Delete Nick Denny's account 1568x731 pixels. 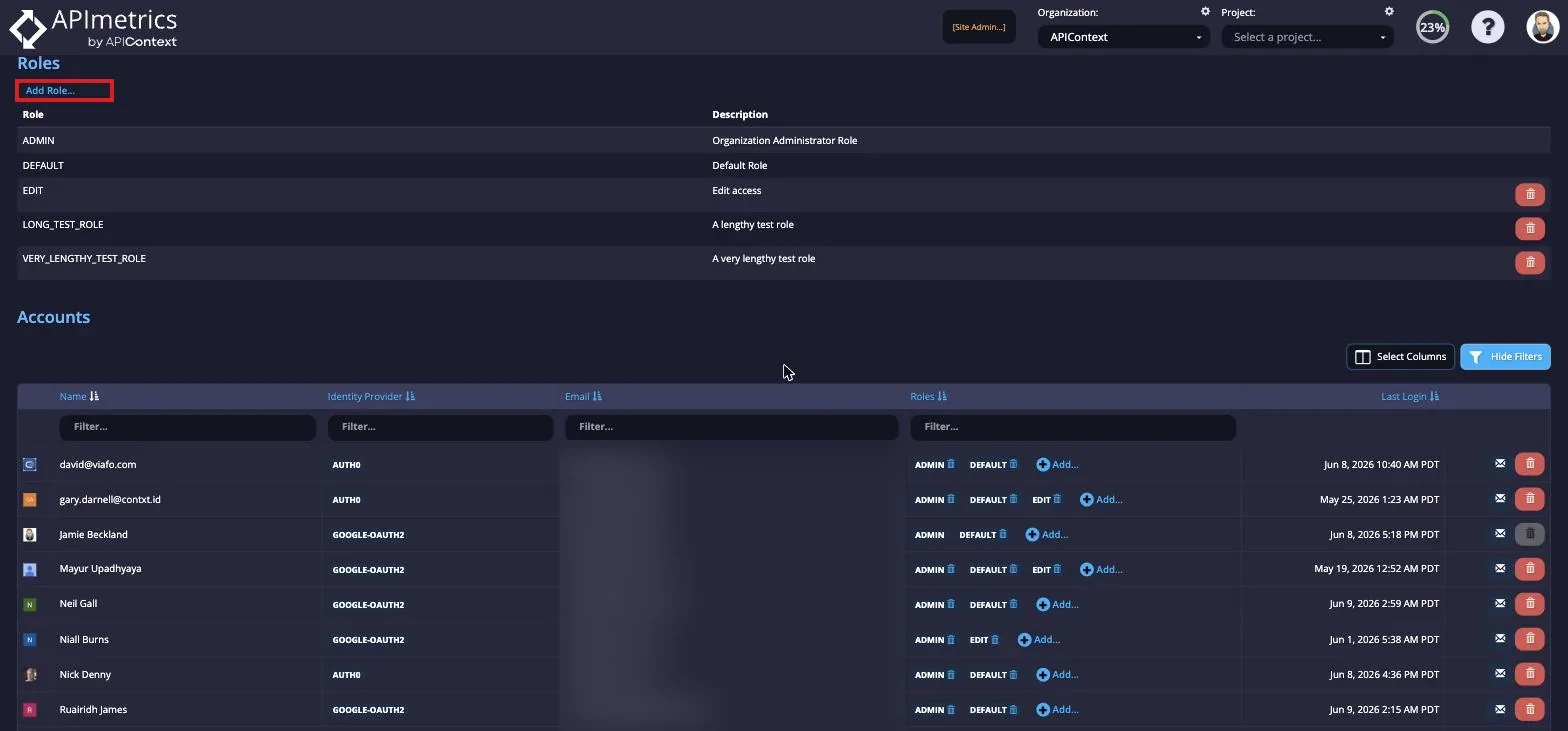tap(1529, 674)
